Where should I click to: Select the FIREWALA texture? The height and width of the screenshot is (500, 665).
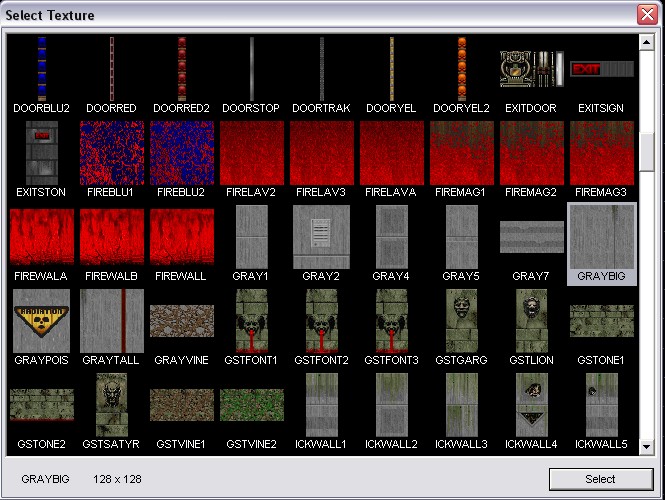(x=42, y=237)
